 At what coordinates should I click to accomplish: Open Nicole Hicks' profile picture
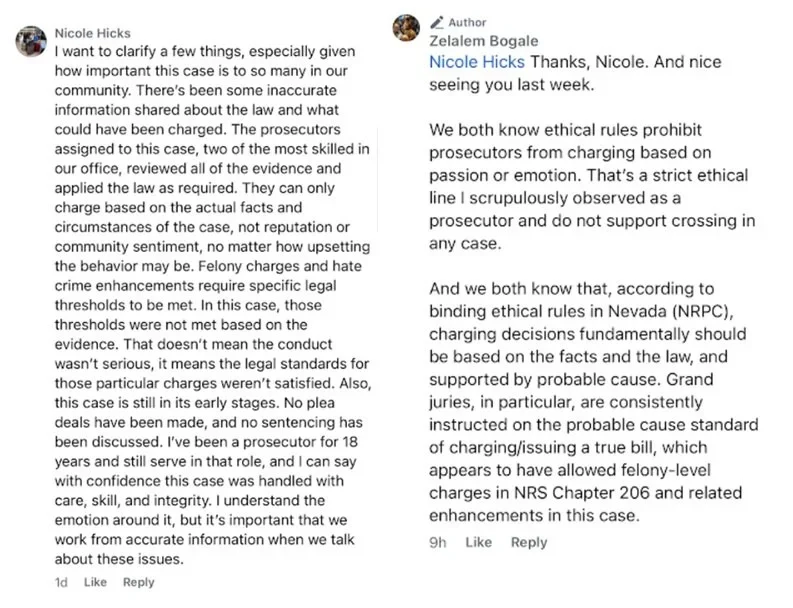31,41
